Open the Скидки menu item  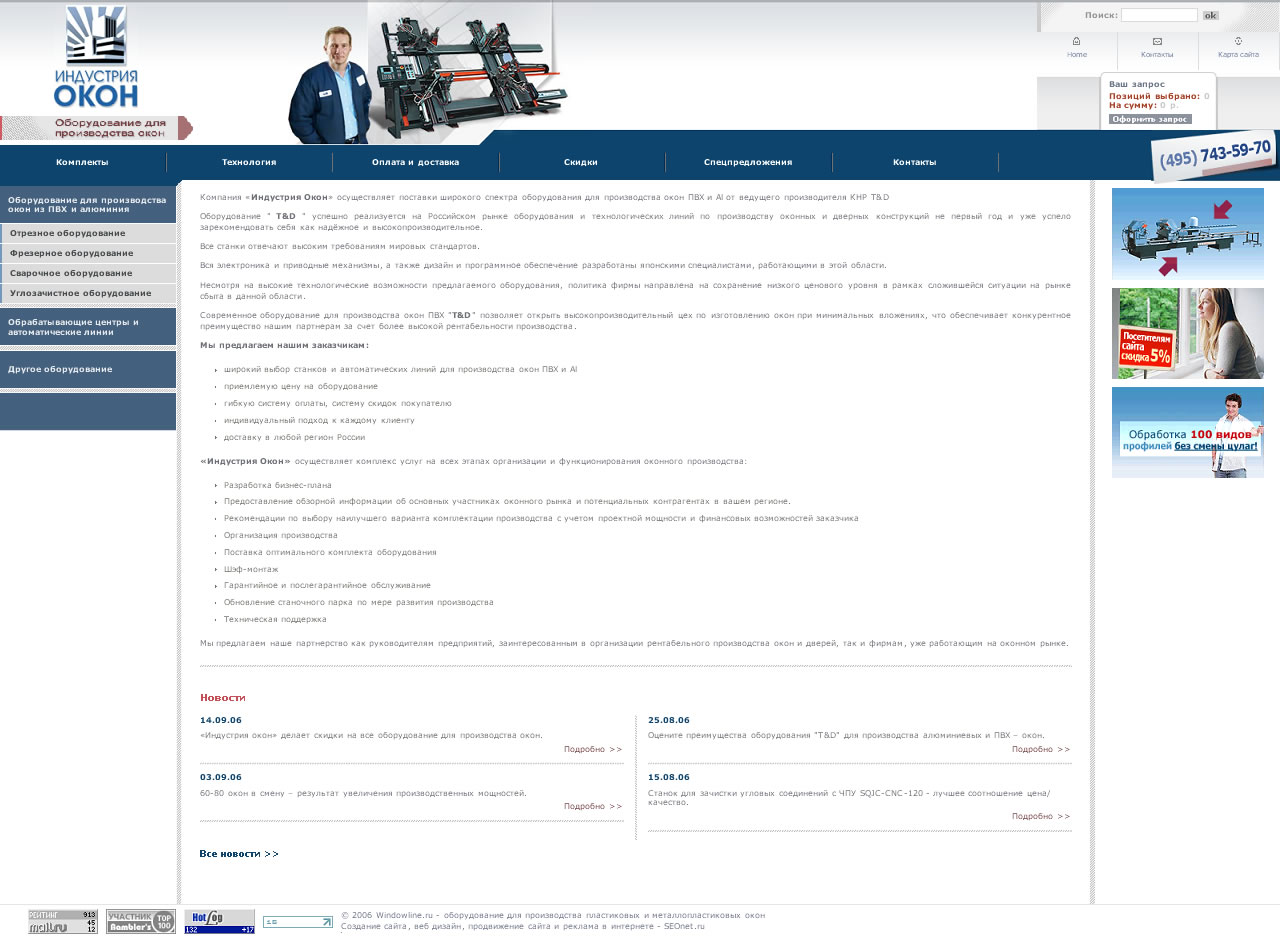point(581,162)
